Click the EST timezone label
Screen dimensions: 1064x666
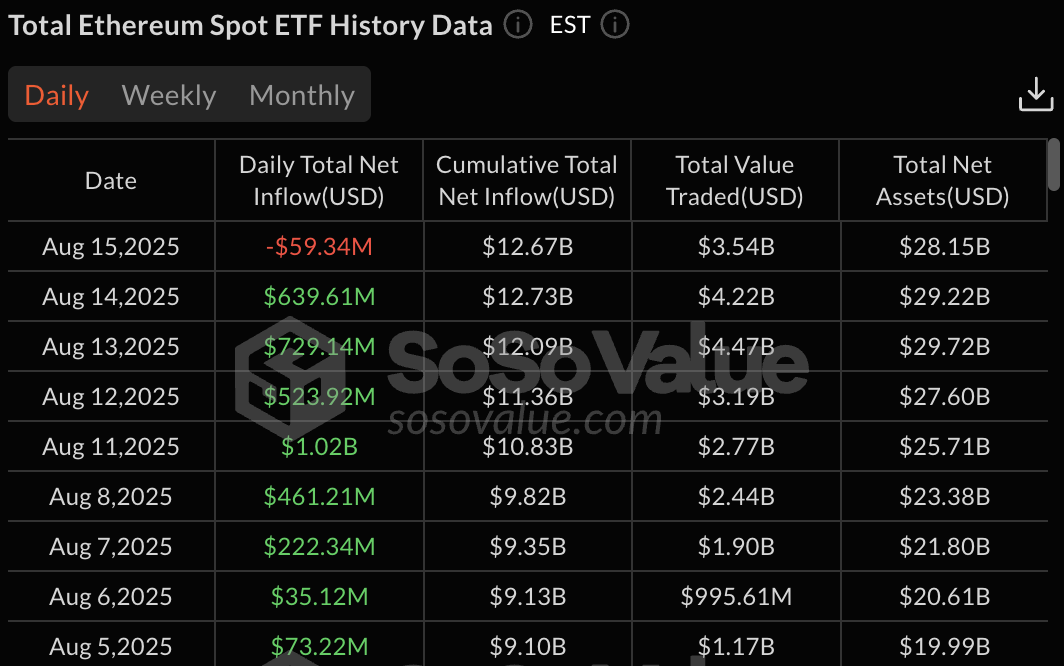point(568,25)
